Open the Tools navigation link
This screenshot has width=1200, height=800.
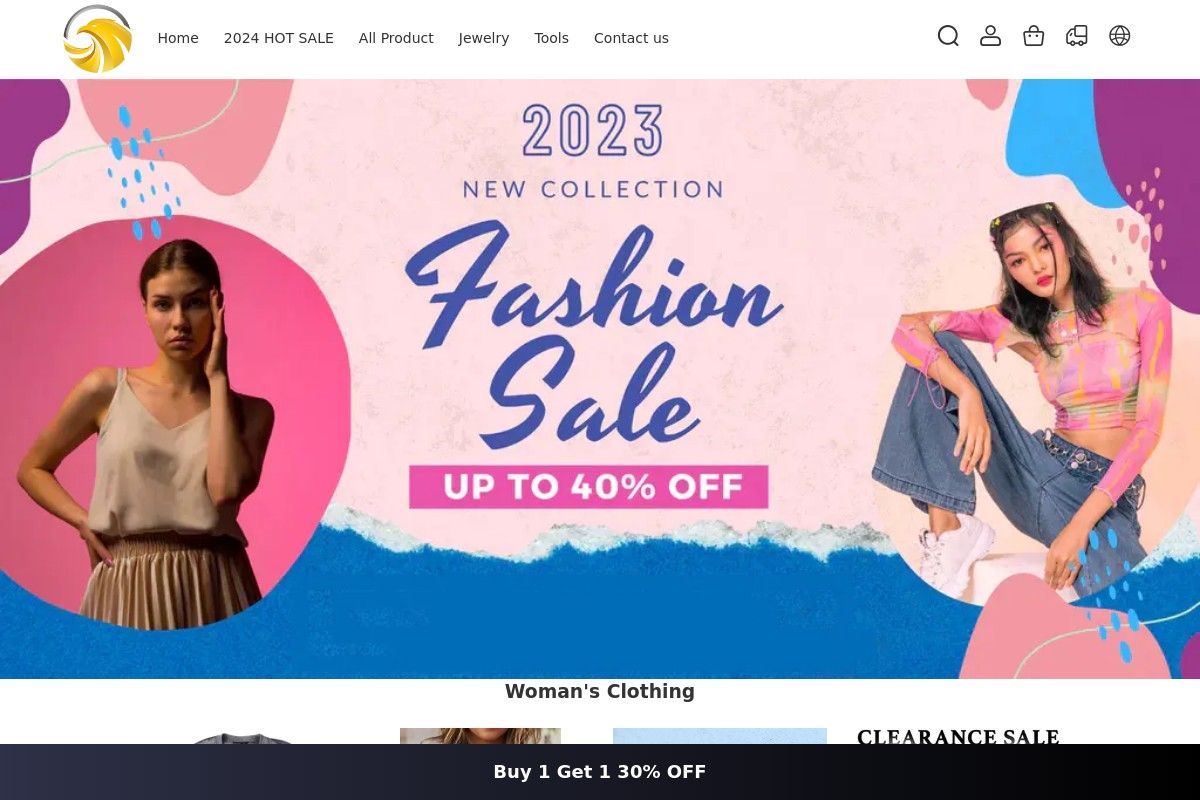click(x=551, y=38)
